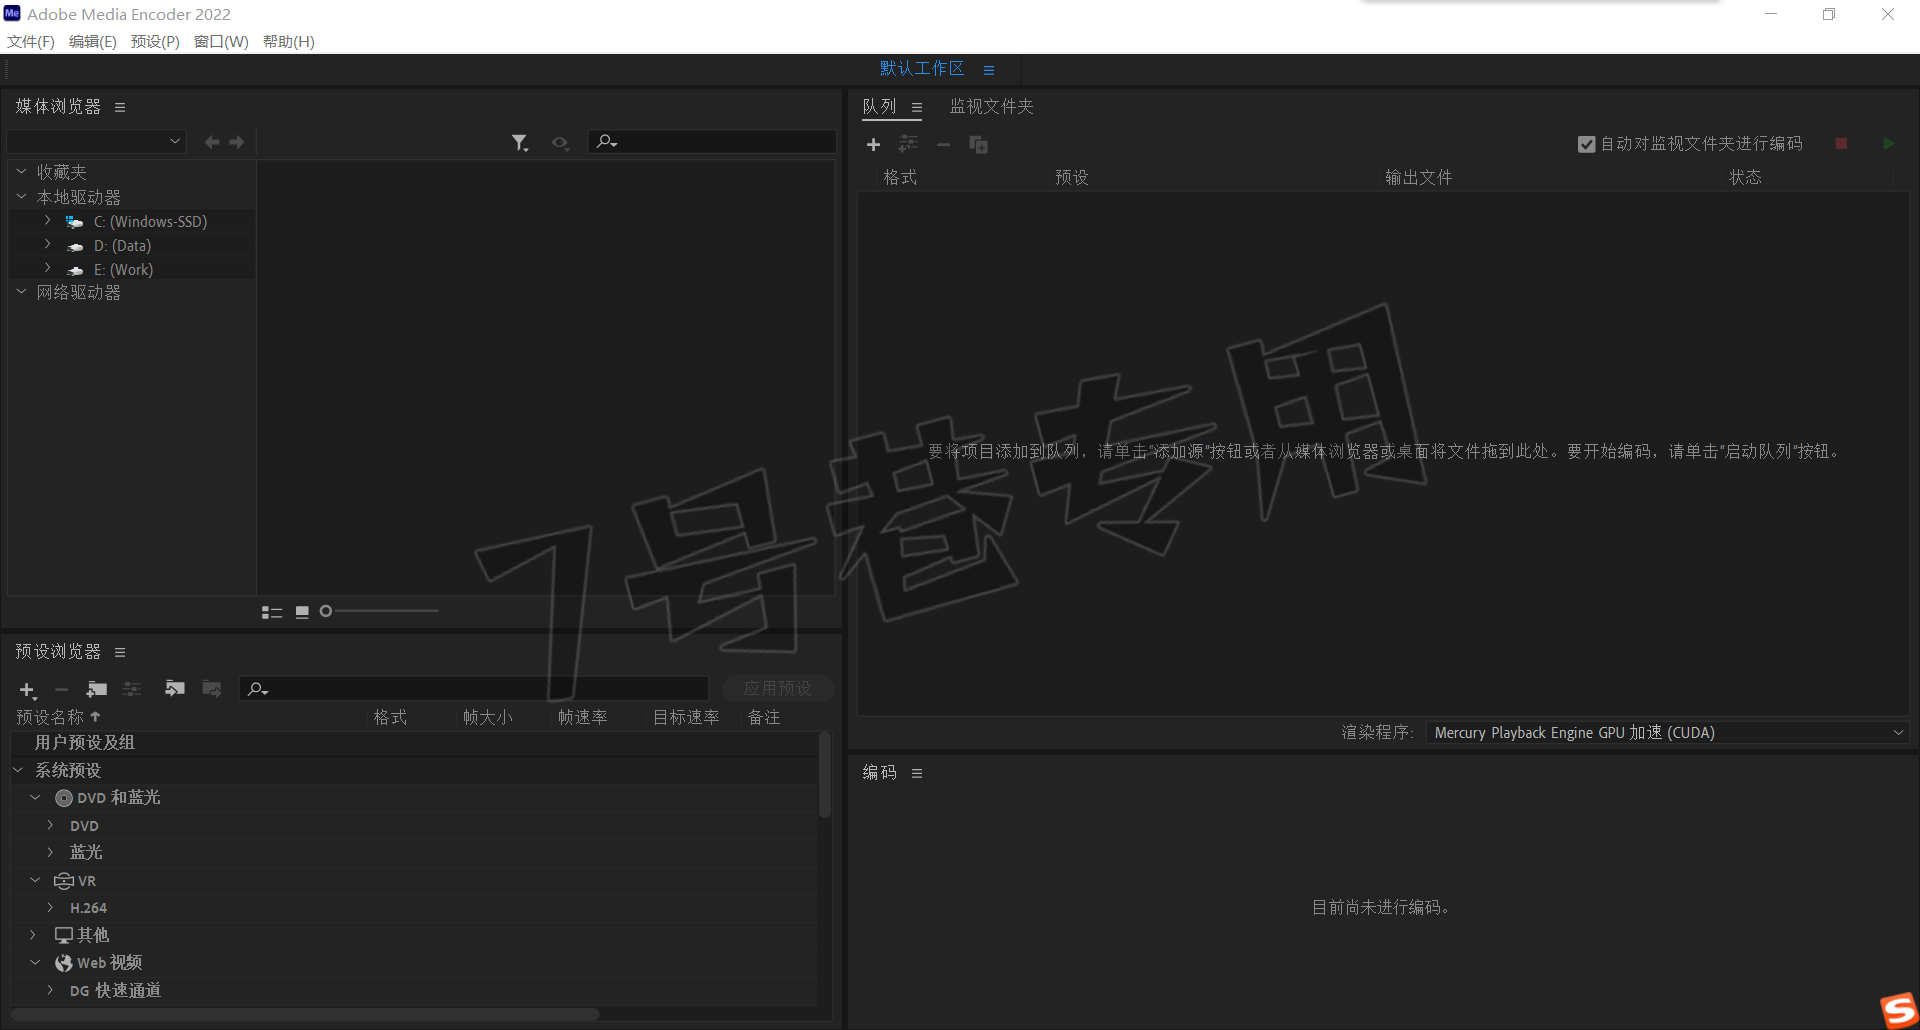Open the 窗口(W) menu
The height and width of the screenshot is (1030, 1920).
(221, 41)
